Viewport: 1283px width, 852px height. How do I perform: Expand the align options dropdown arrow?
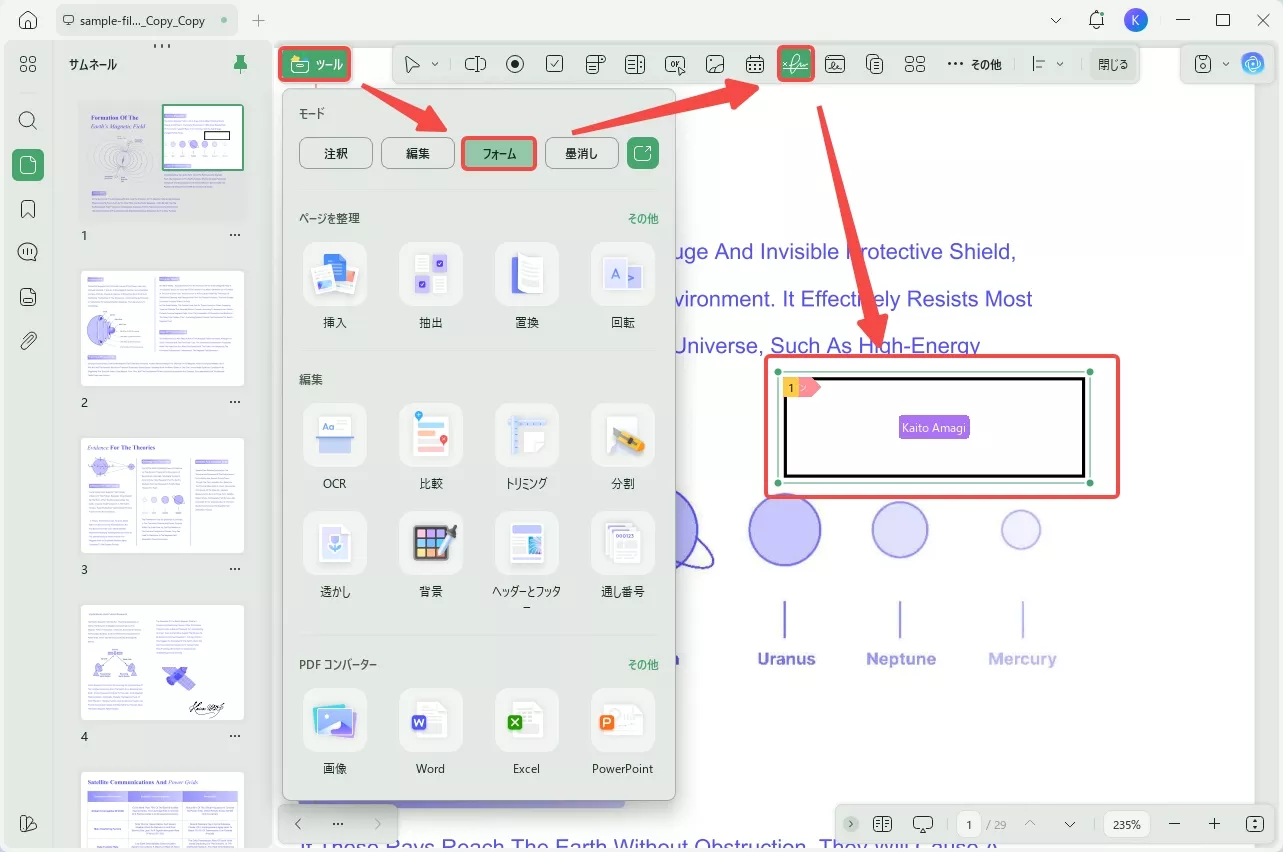pos(1060,64)
